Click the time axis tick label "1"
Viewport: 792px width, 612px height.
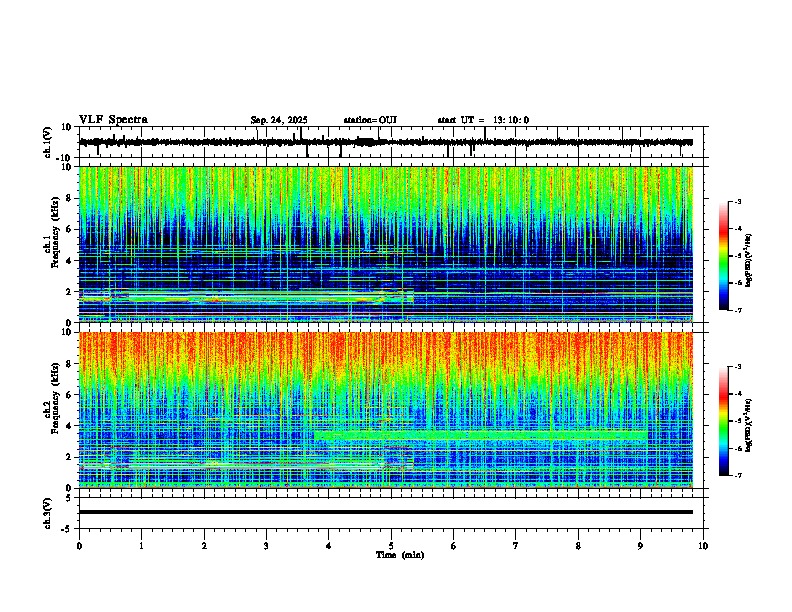tap(142, 546)
